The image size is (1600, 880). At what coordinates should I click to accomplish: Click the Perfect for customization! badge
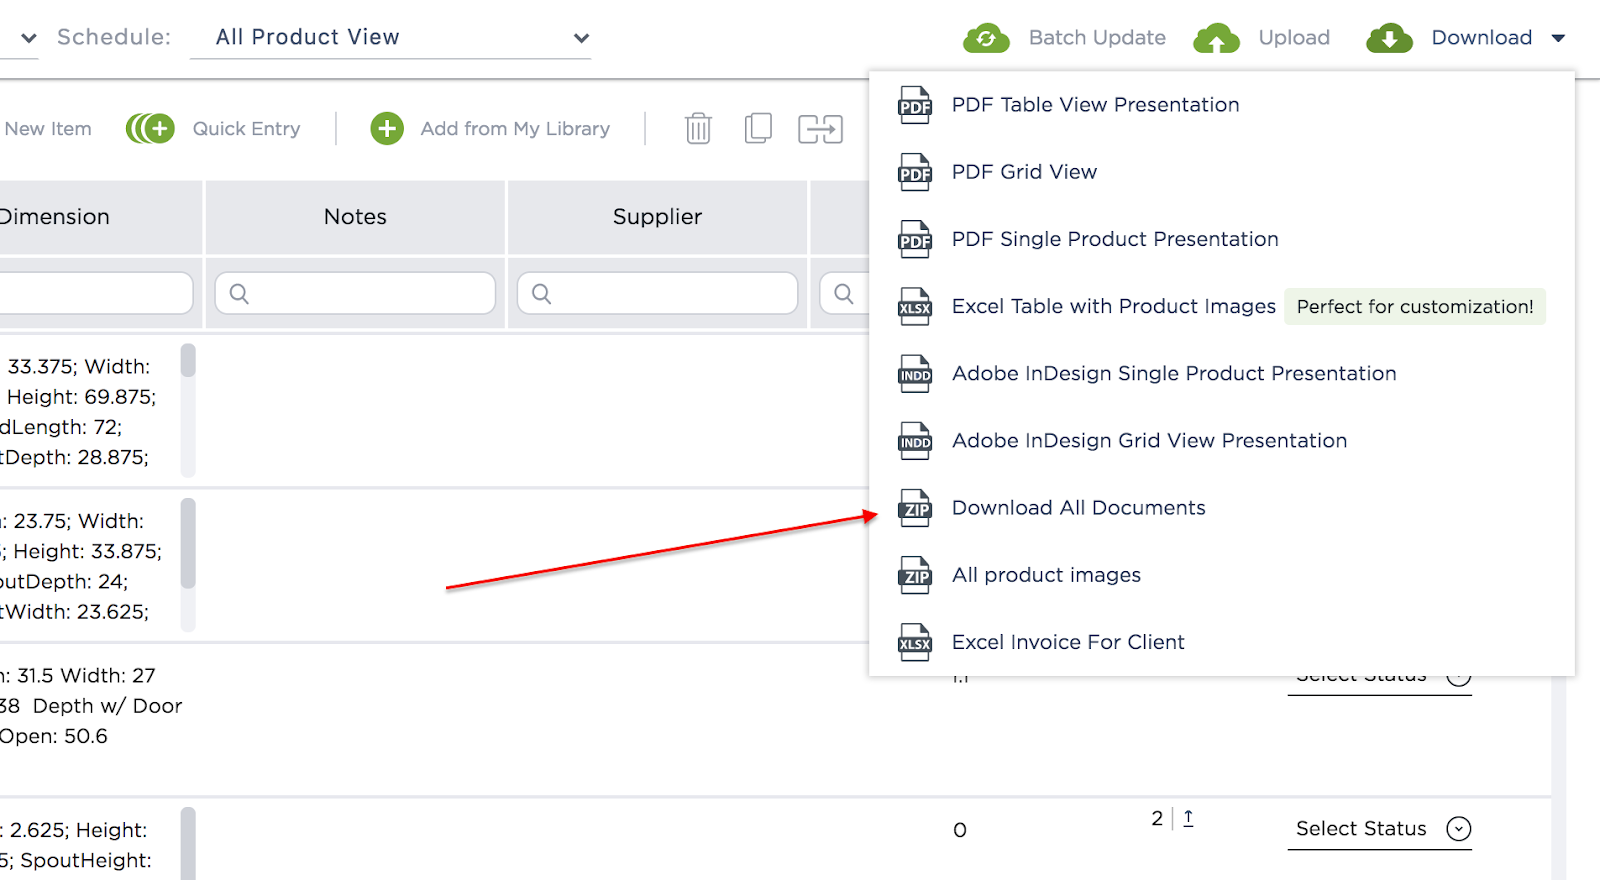click(x=1415, y=307)
